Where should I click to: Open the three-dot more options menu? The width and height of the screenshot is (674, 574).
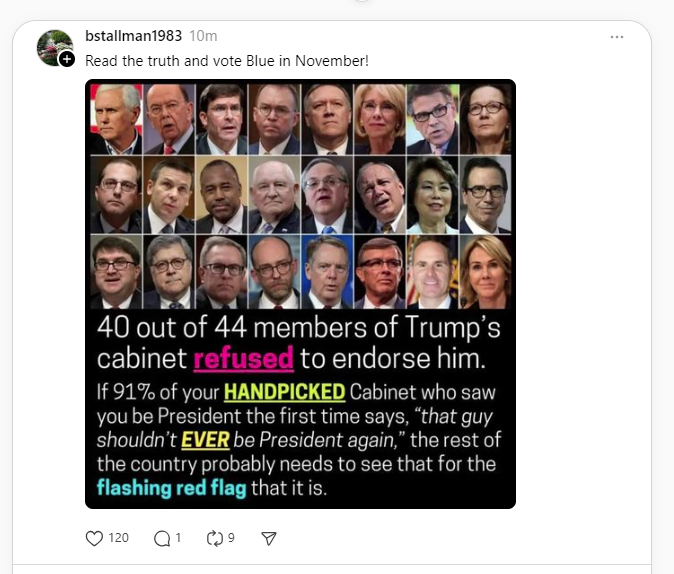(617, 37)
